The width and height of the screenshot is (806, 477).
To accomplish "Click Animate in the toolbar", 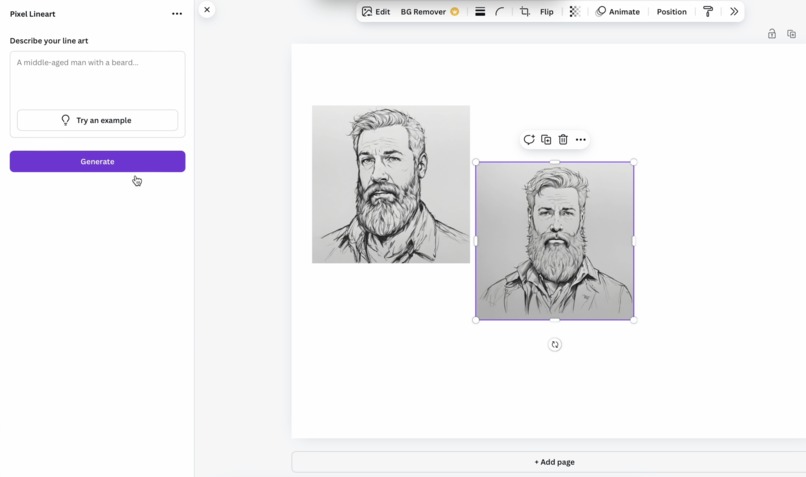I will [617, 12].
